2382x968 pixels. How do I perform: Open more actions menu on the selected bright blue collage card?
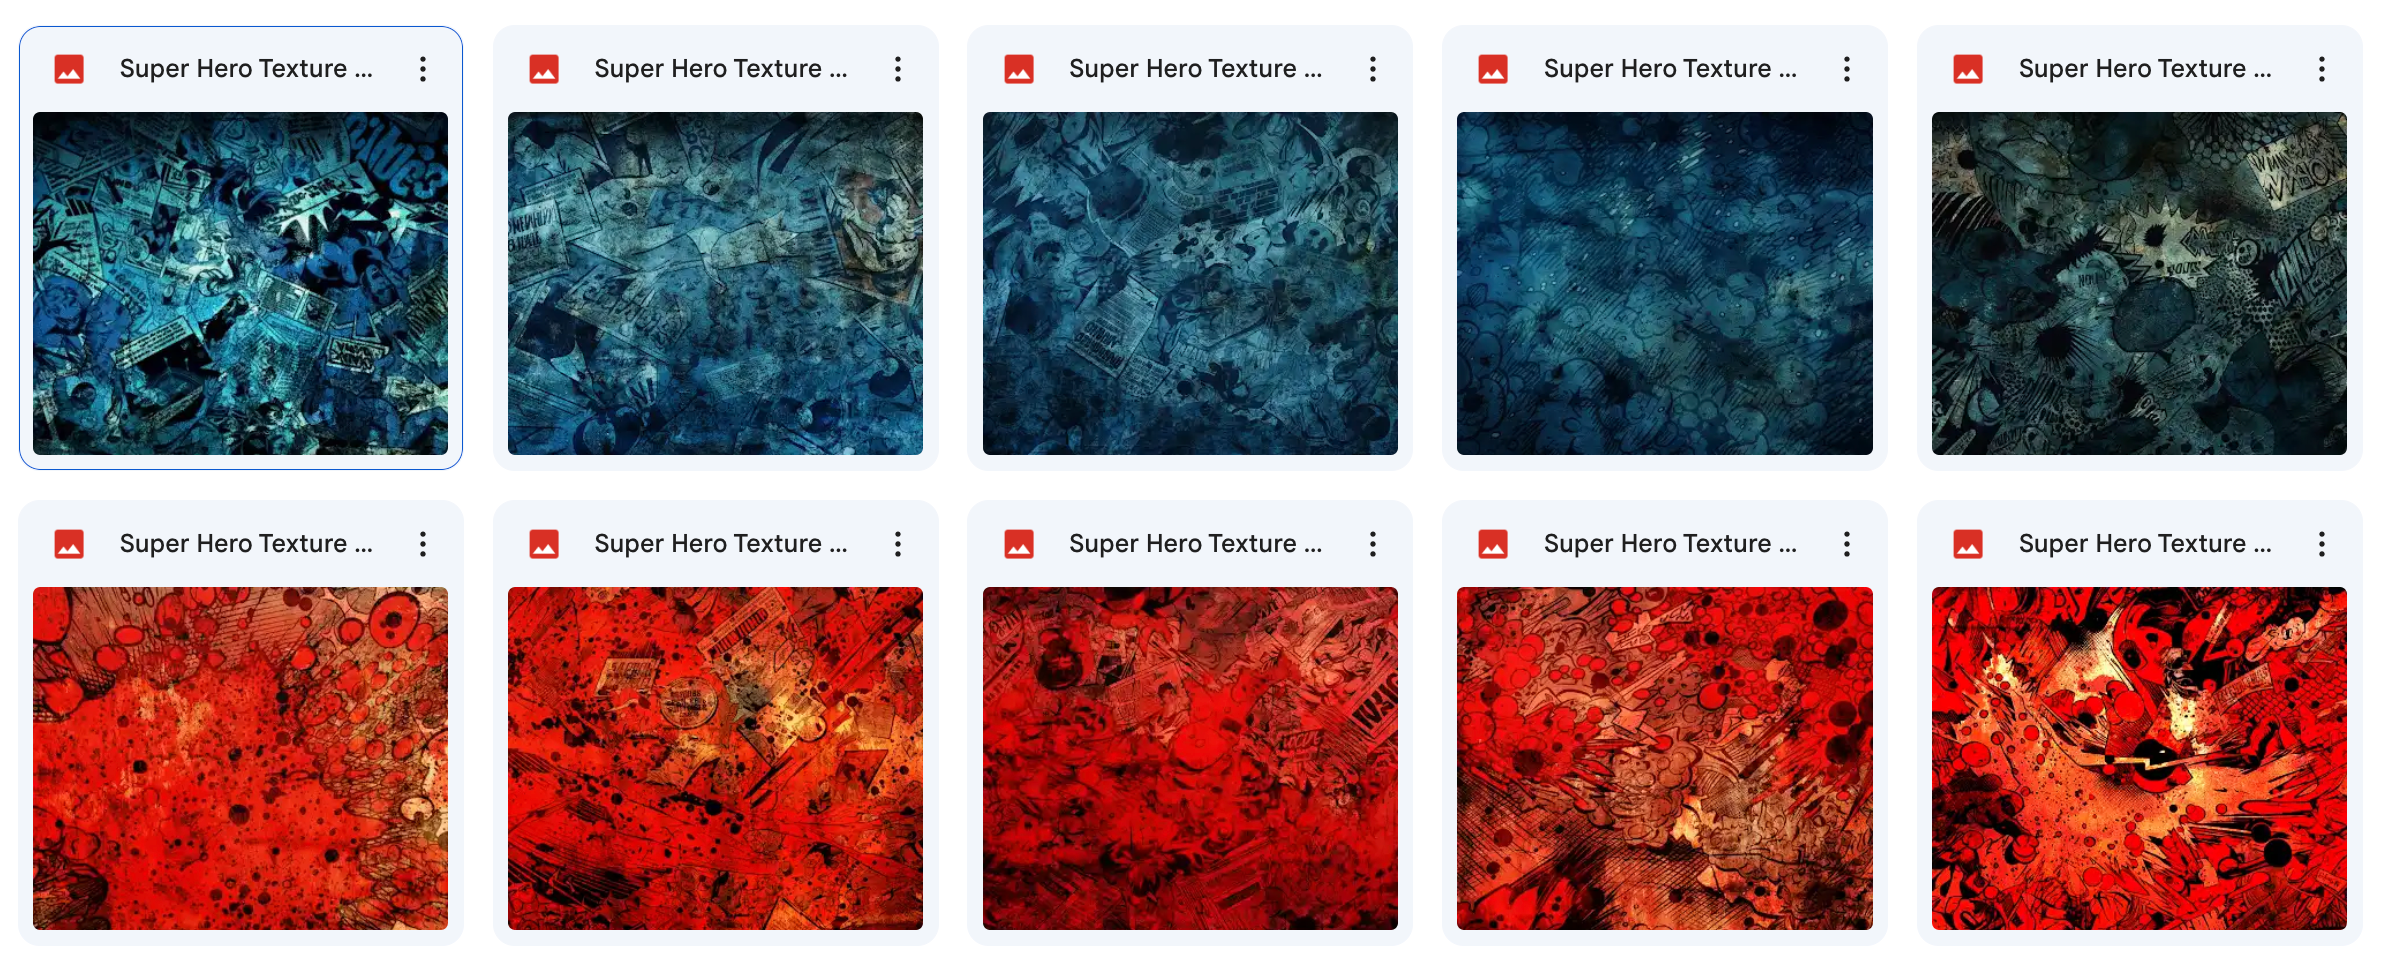point(423,69)
